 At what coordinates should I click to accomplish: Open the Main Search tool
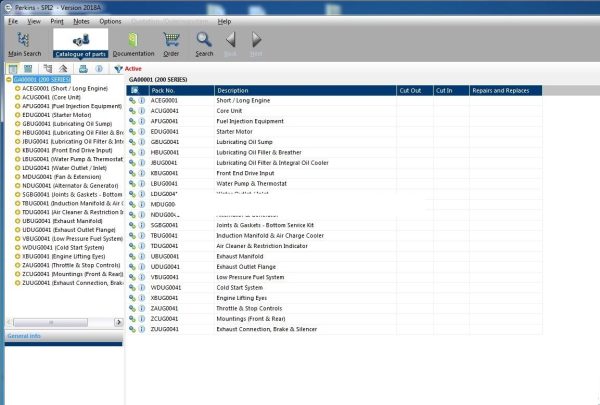coord(24,44)
